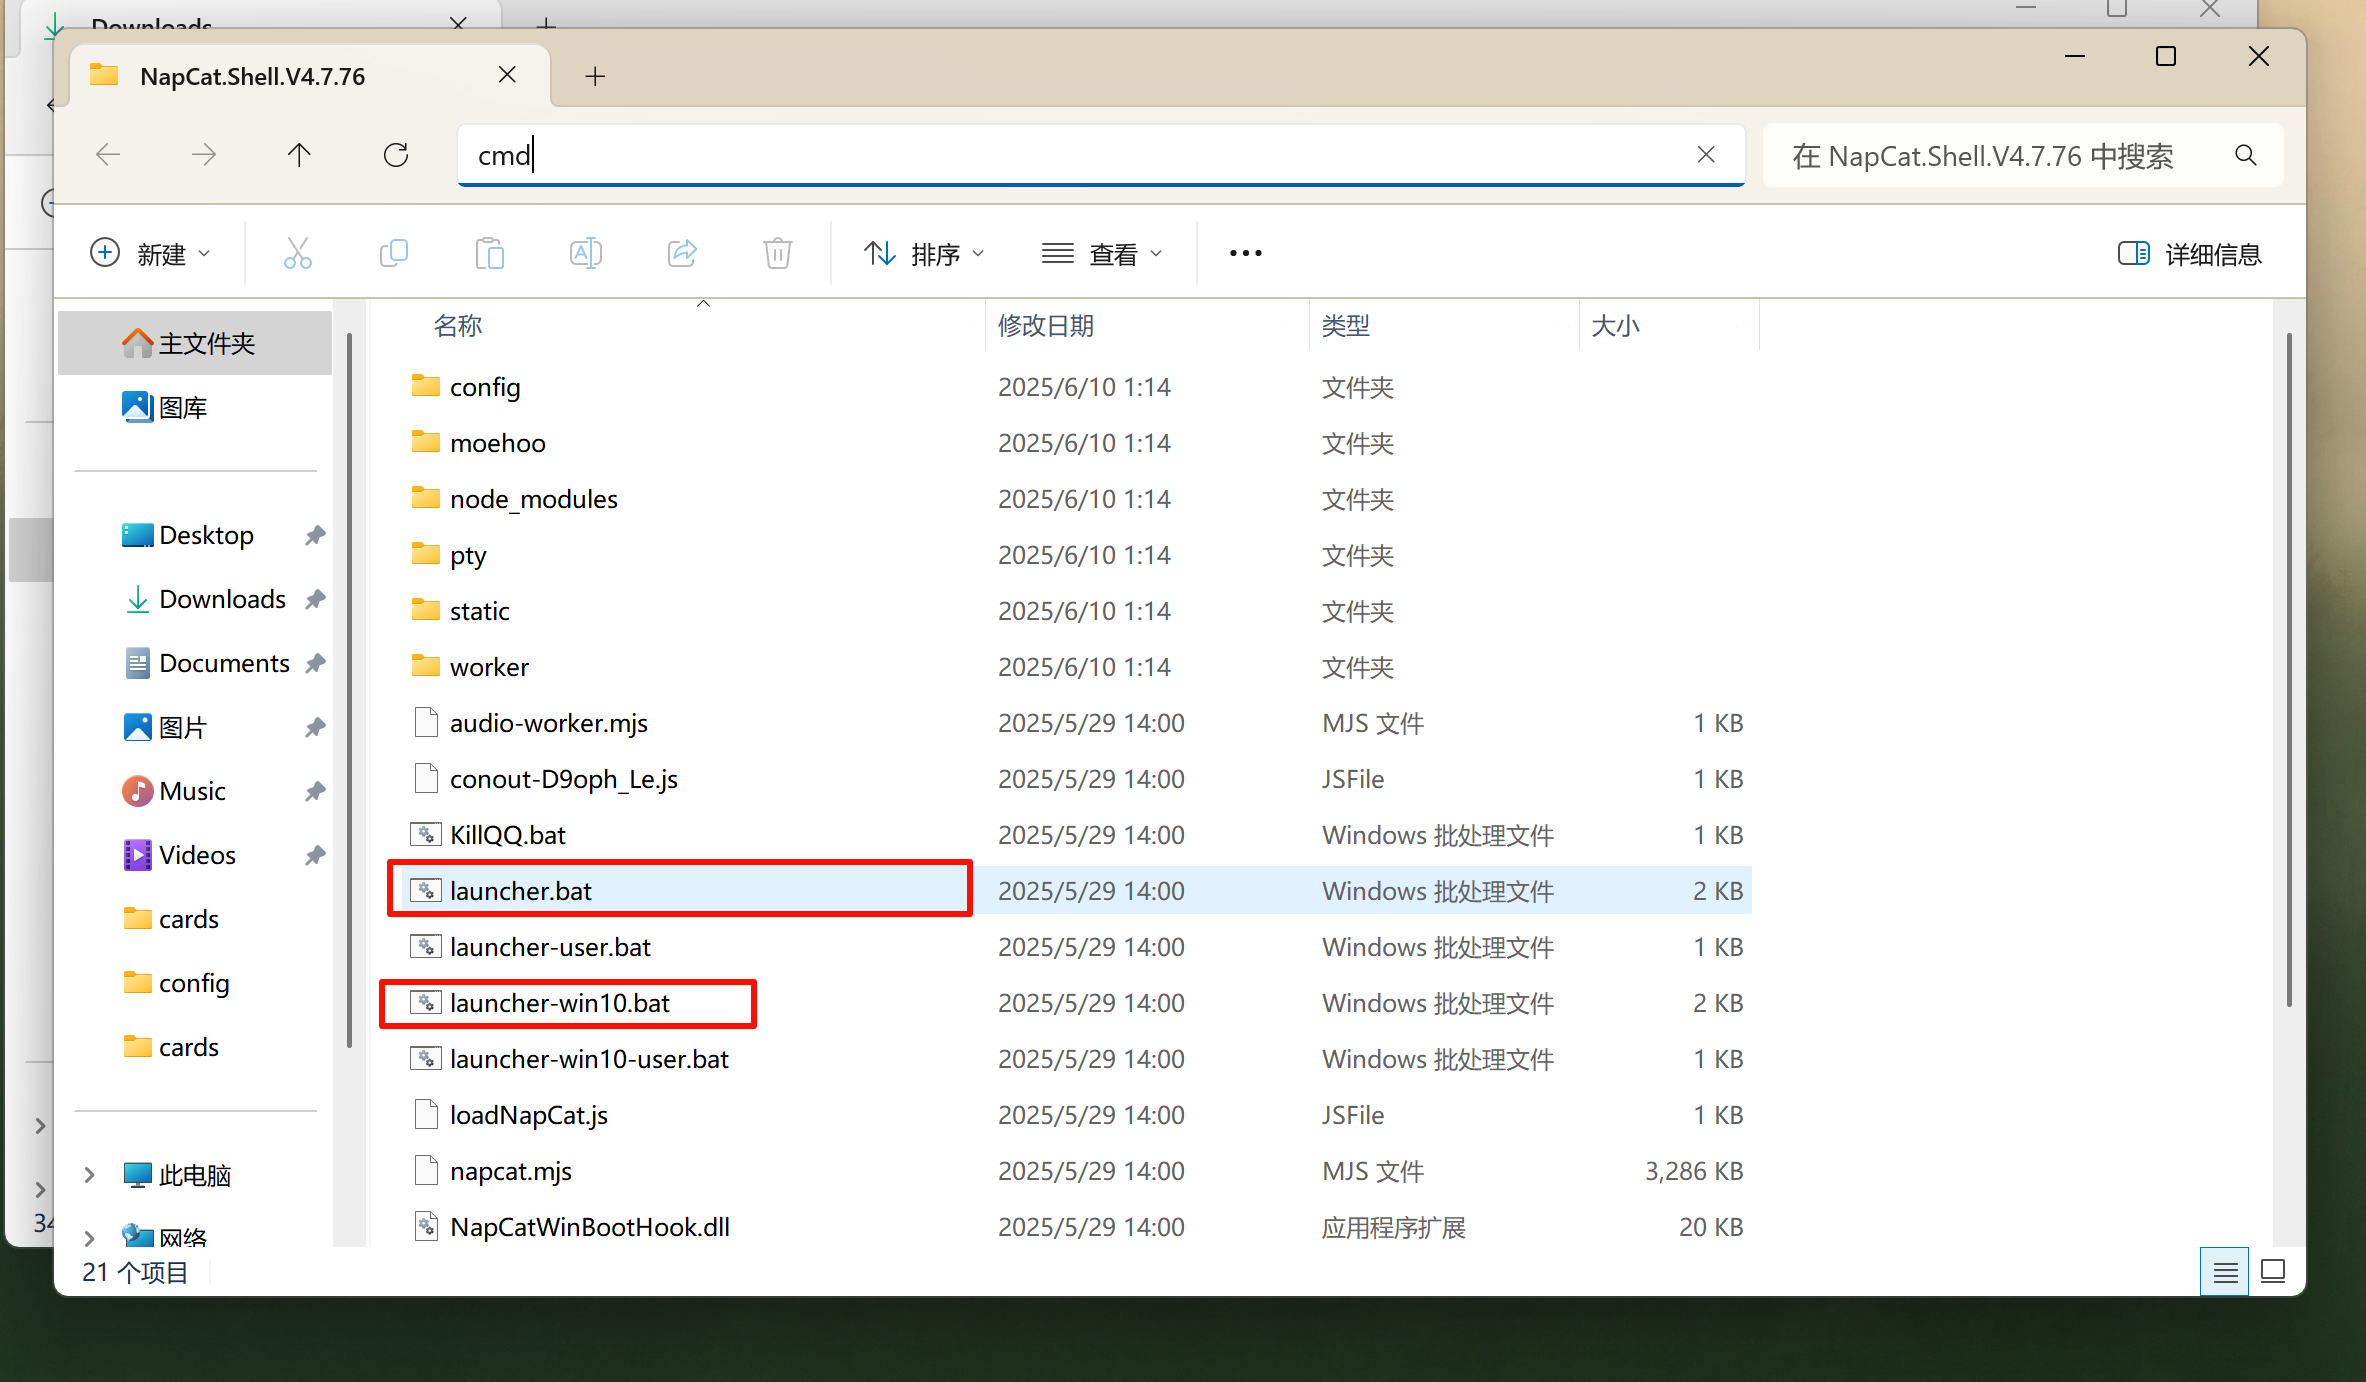Click the search magnifier icon
The height and width of the screenshot is (1382, 2366).
[x=2245, y=155]
